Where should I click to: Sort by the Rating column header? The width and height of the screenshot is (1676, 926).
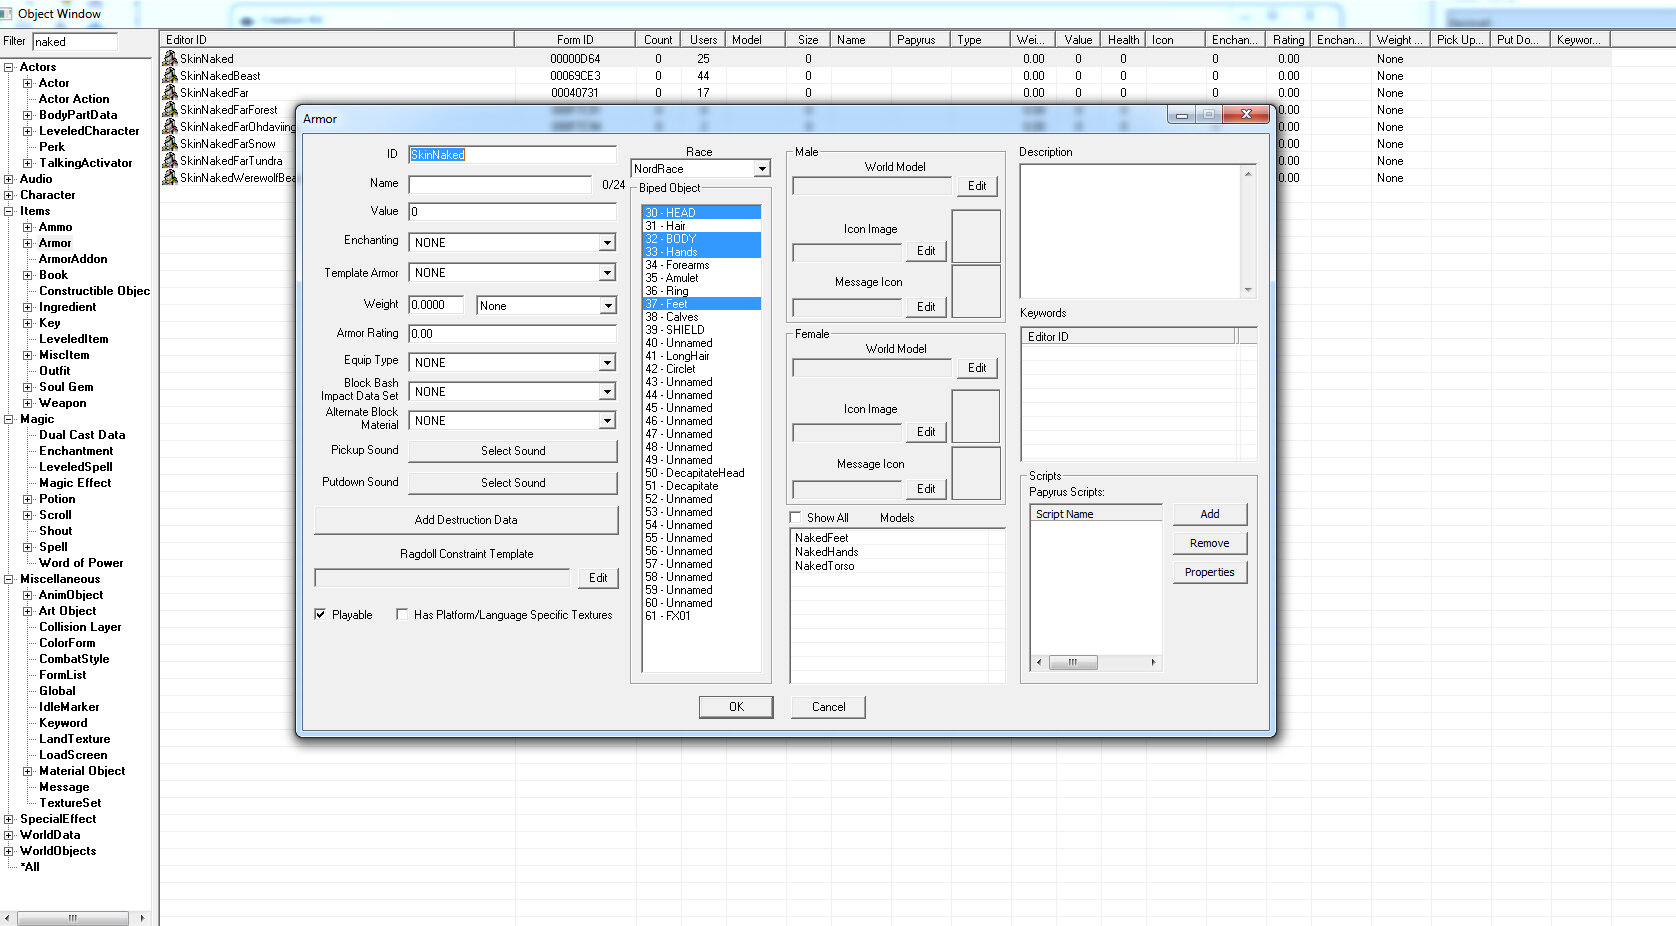tap(1288, 40)
